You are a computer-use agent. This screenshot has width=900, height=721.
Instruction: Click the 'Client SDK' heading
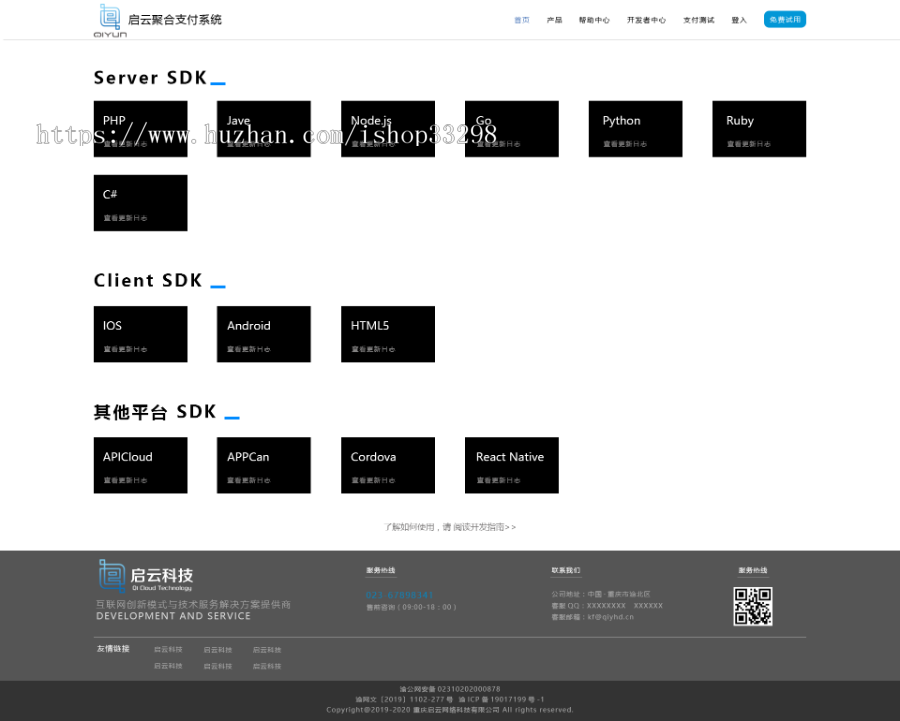[148, 280]
